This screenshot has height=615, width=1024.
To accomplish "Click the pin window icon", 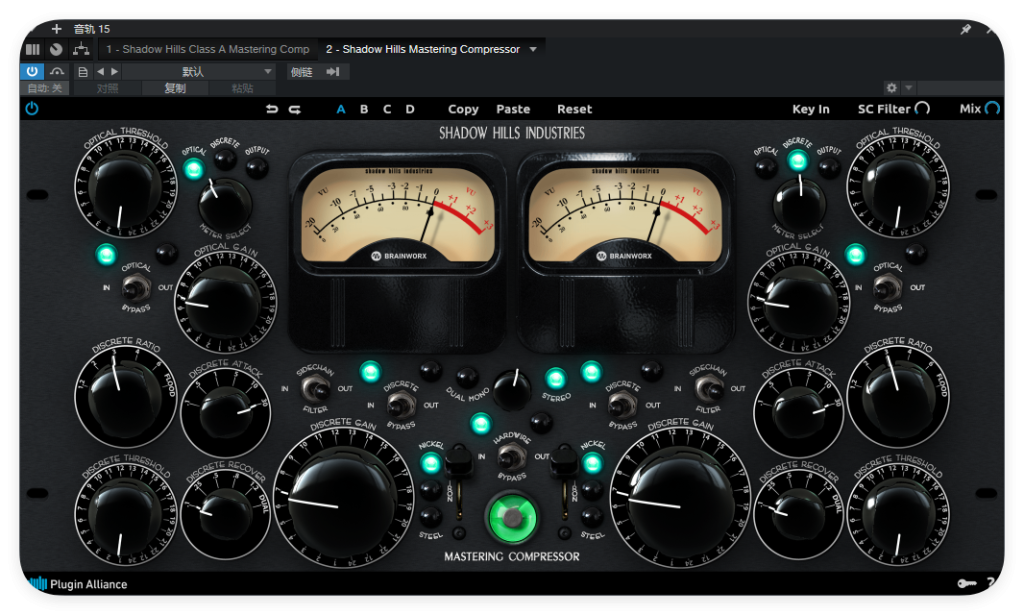I will [x=965, y=29].
